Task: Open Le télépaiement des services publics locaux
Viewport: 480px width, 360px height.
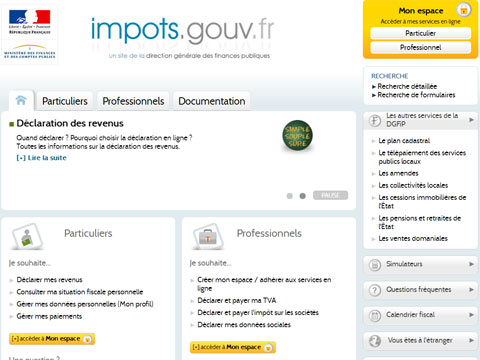Action: click(422, 157)
